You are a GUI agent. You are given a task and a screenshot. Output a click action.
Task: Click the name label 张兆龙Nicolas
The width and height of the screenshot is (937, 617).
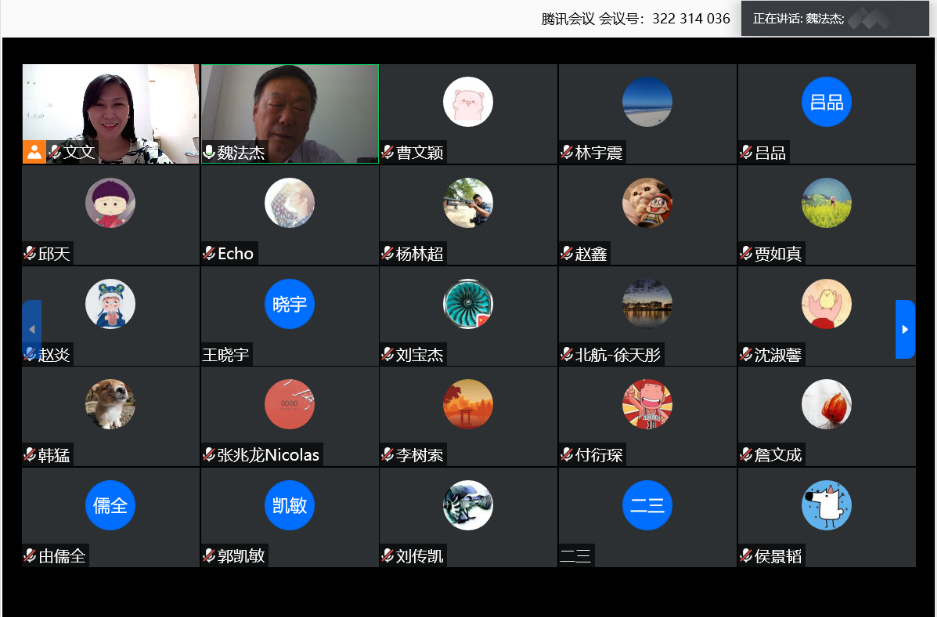[x=268, y=455]
